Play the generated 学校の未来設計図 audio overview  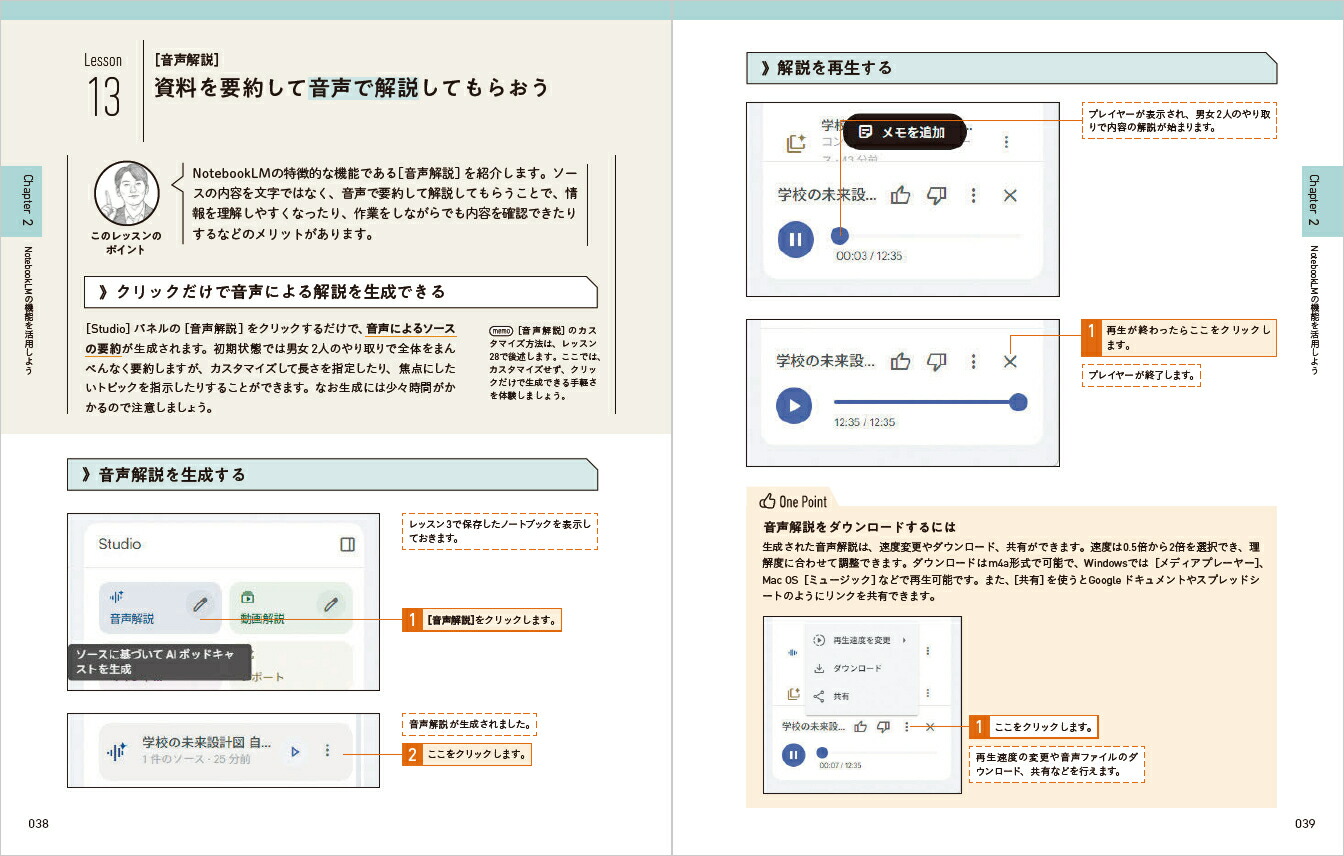[x=294, y=751]
